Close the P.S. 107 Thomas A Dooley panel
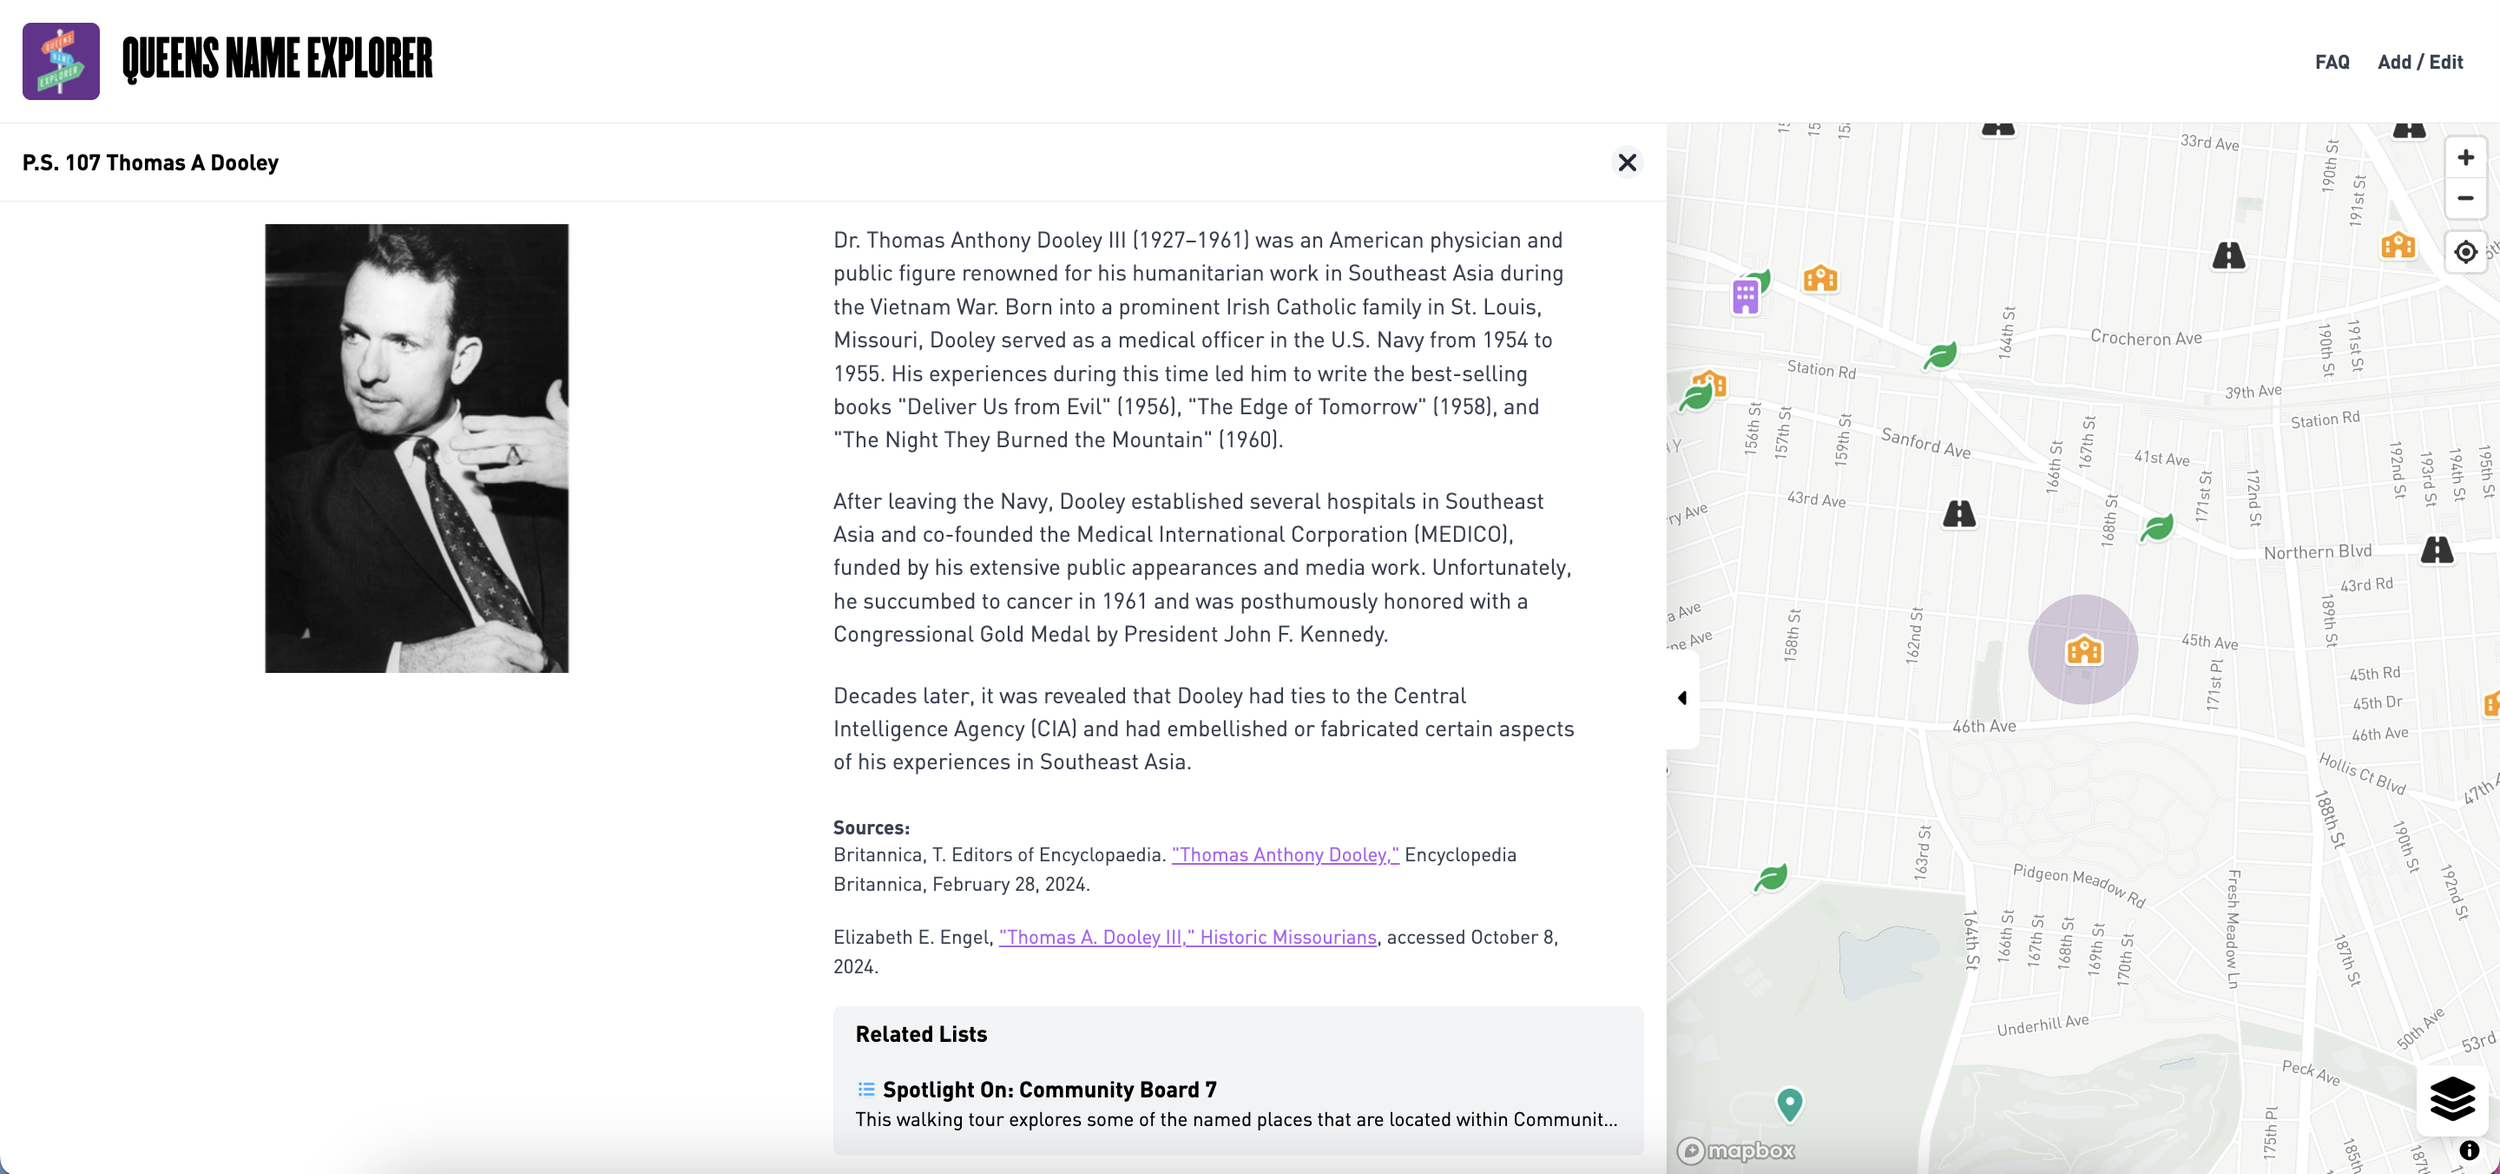Viewport: 2500px width, 1174px height. [1627, 162]
